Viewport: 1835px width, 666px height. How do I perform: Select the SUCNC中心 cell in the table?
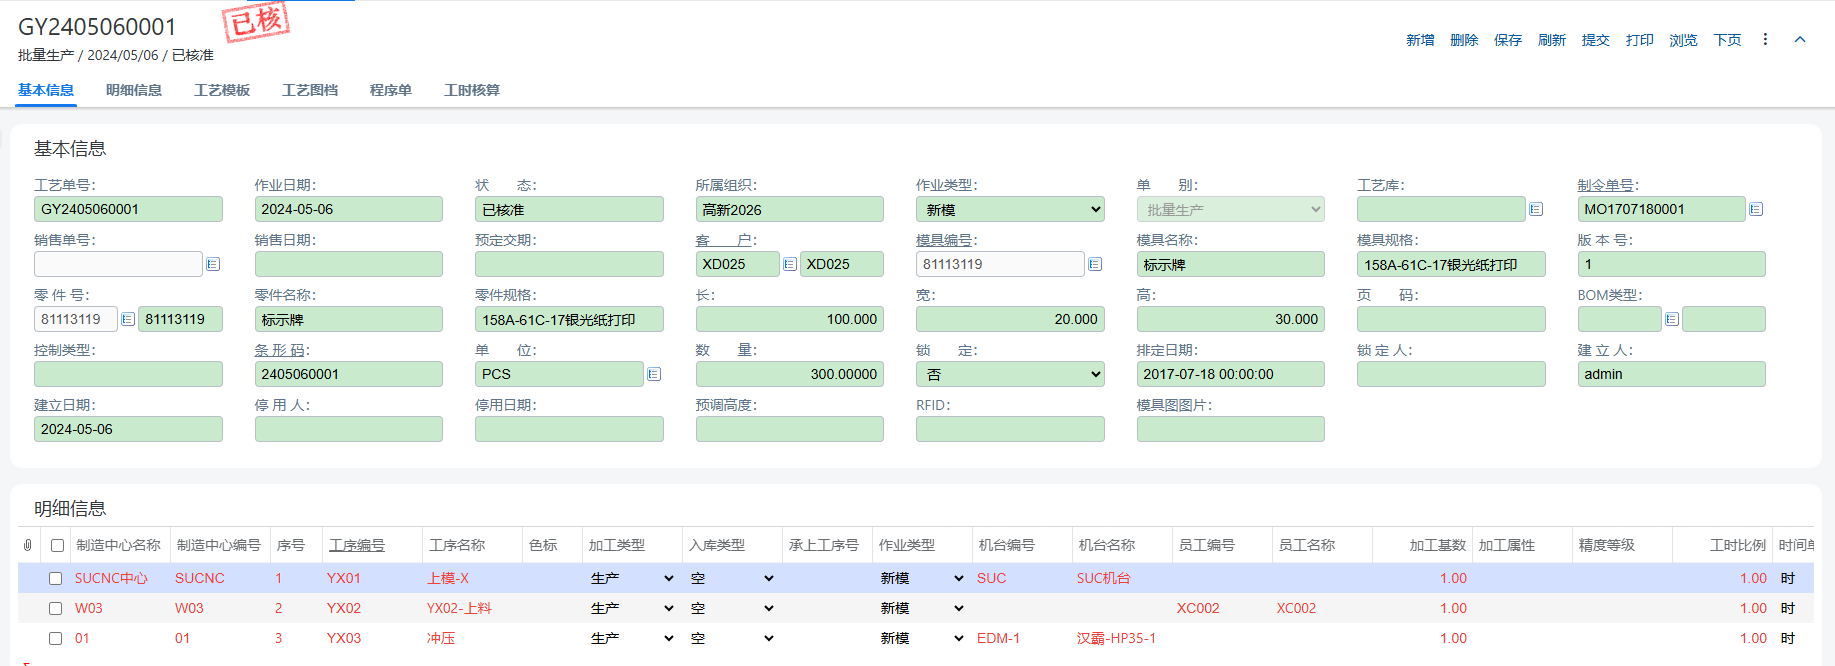[111, 578]
